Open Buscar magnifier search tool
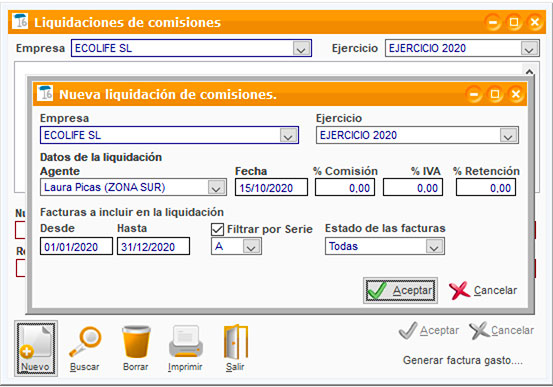The width and height of the screenshot is (553, 387). pyautogui.click(x=85, y=349)
